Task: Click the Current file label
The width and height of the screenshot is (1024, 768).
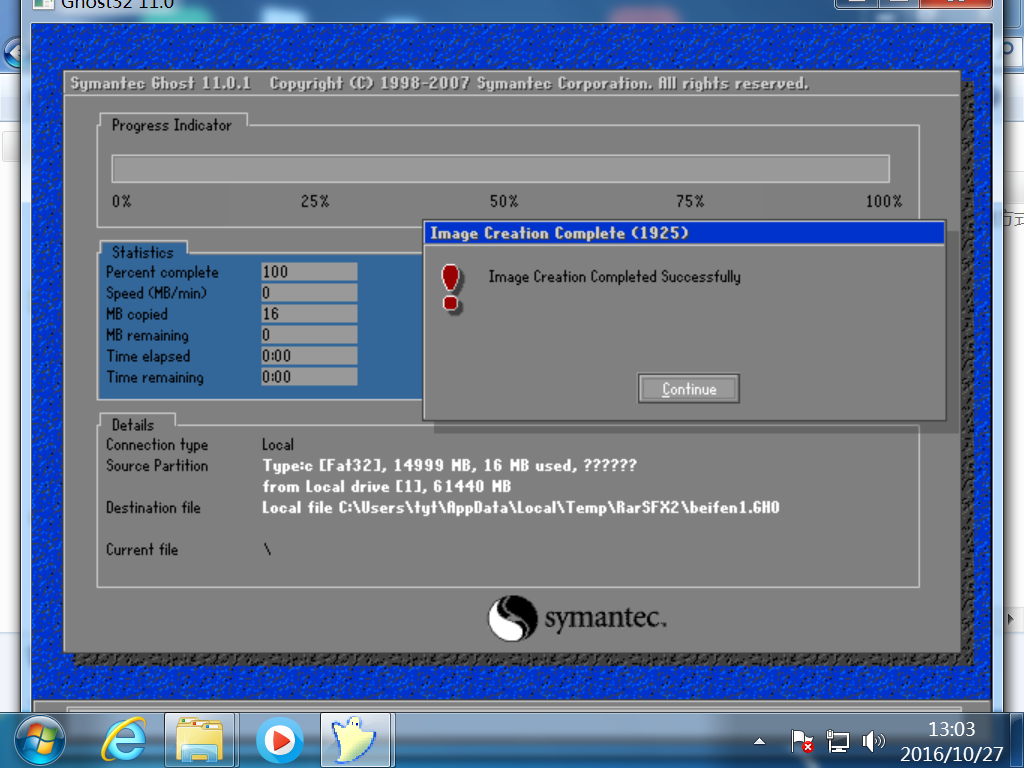Action: tap(142, 550)
